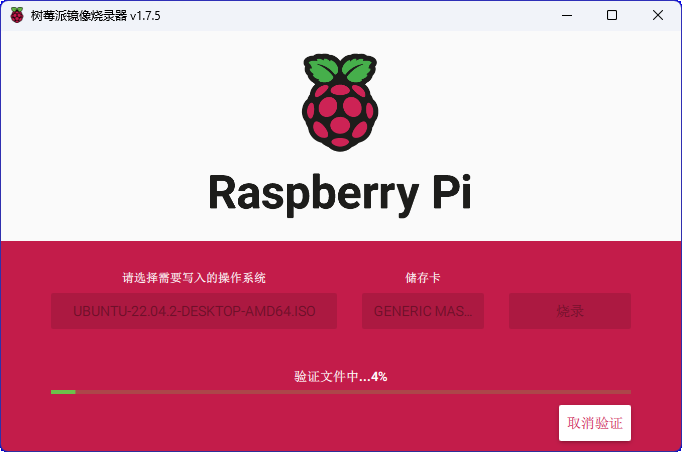The height and width of the screenshot is (452, 682).
Task: Click the GENERIC MAS... storage card button
Action: coord(423,311)
